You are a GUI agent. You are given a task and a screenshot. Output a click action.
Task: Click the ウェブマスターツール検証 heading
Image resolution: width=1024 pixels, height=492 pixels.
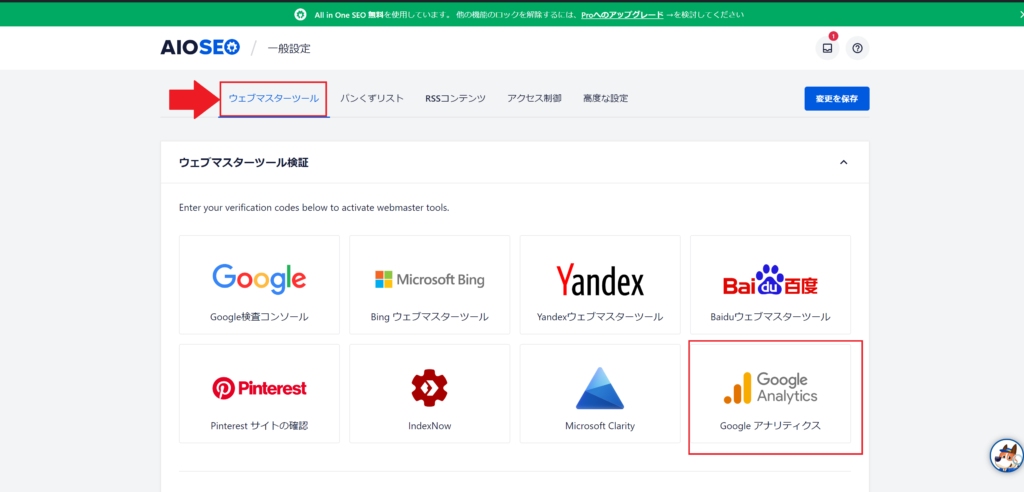point(244,163)
